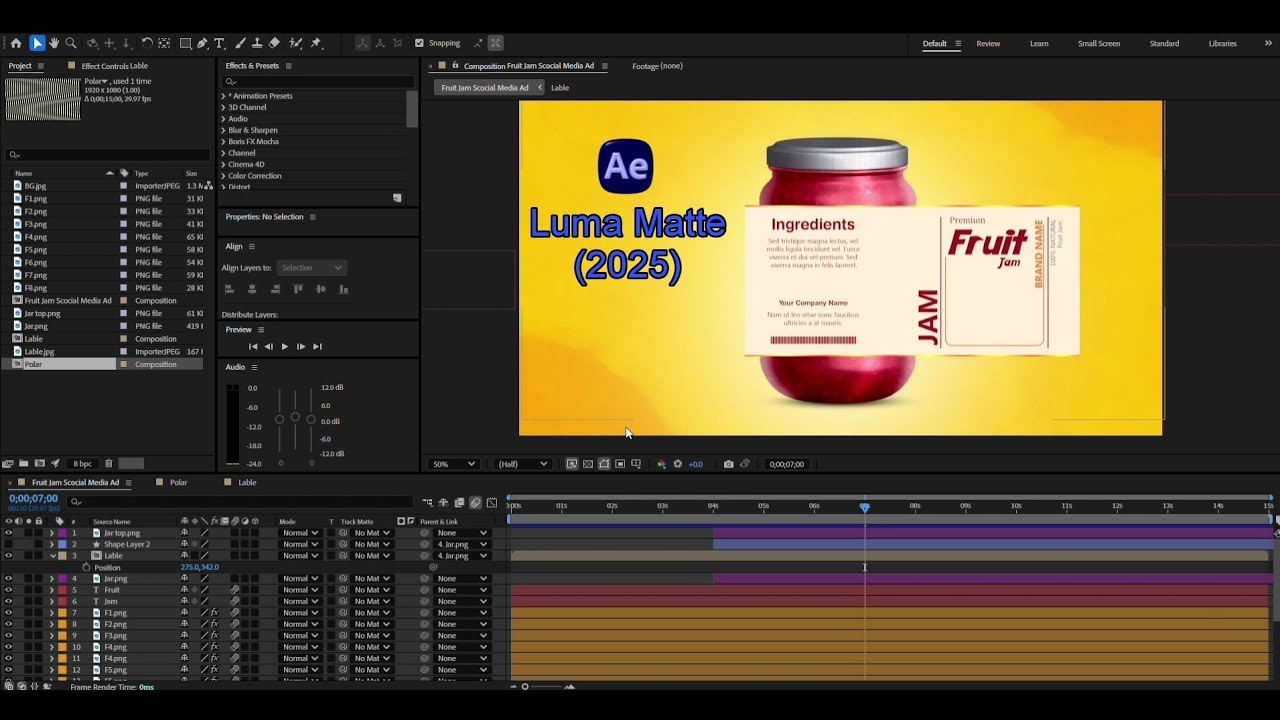Select the Horizontal Type tool

click(219, 43)
